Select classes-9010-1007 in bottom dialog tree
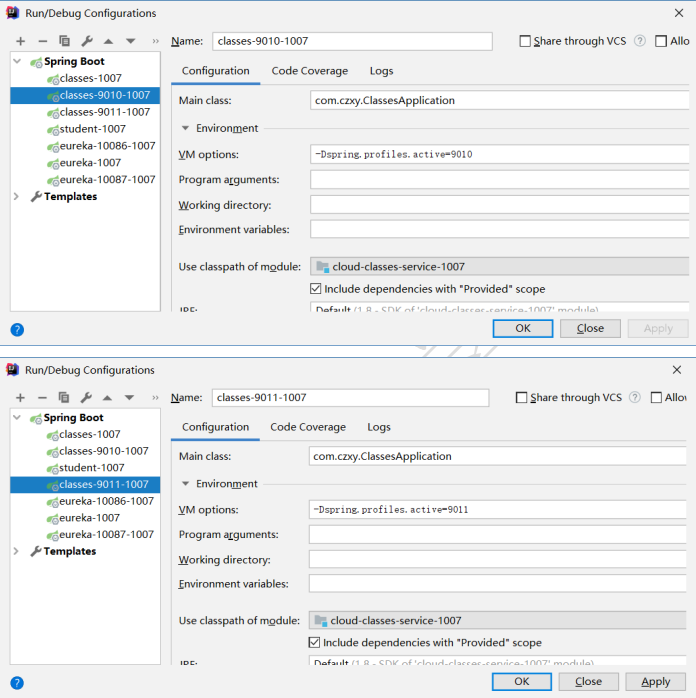The image size is (696, 698). (104, 451)
